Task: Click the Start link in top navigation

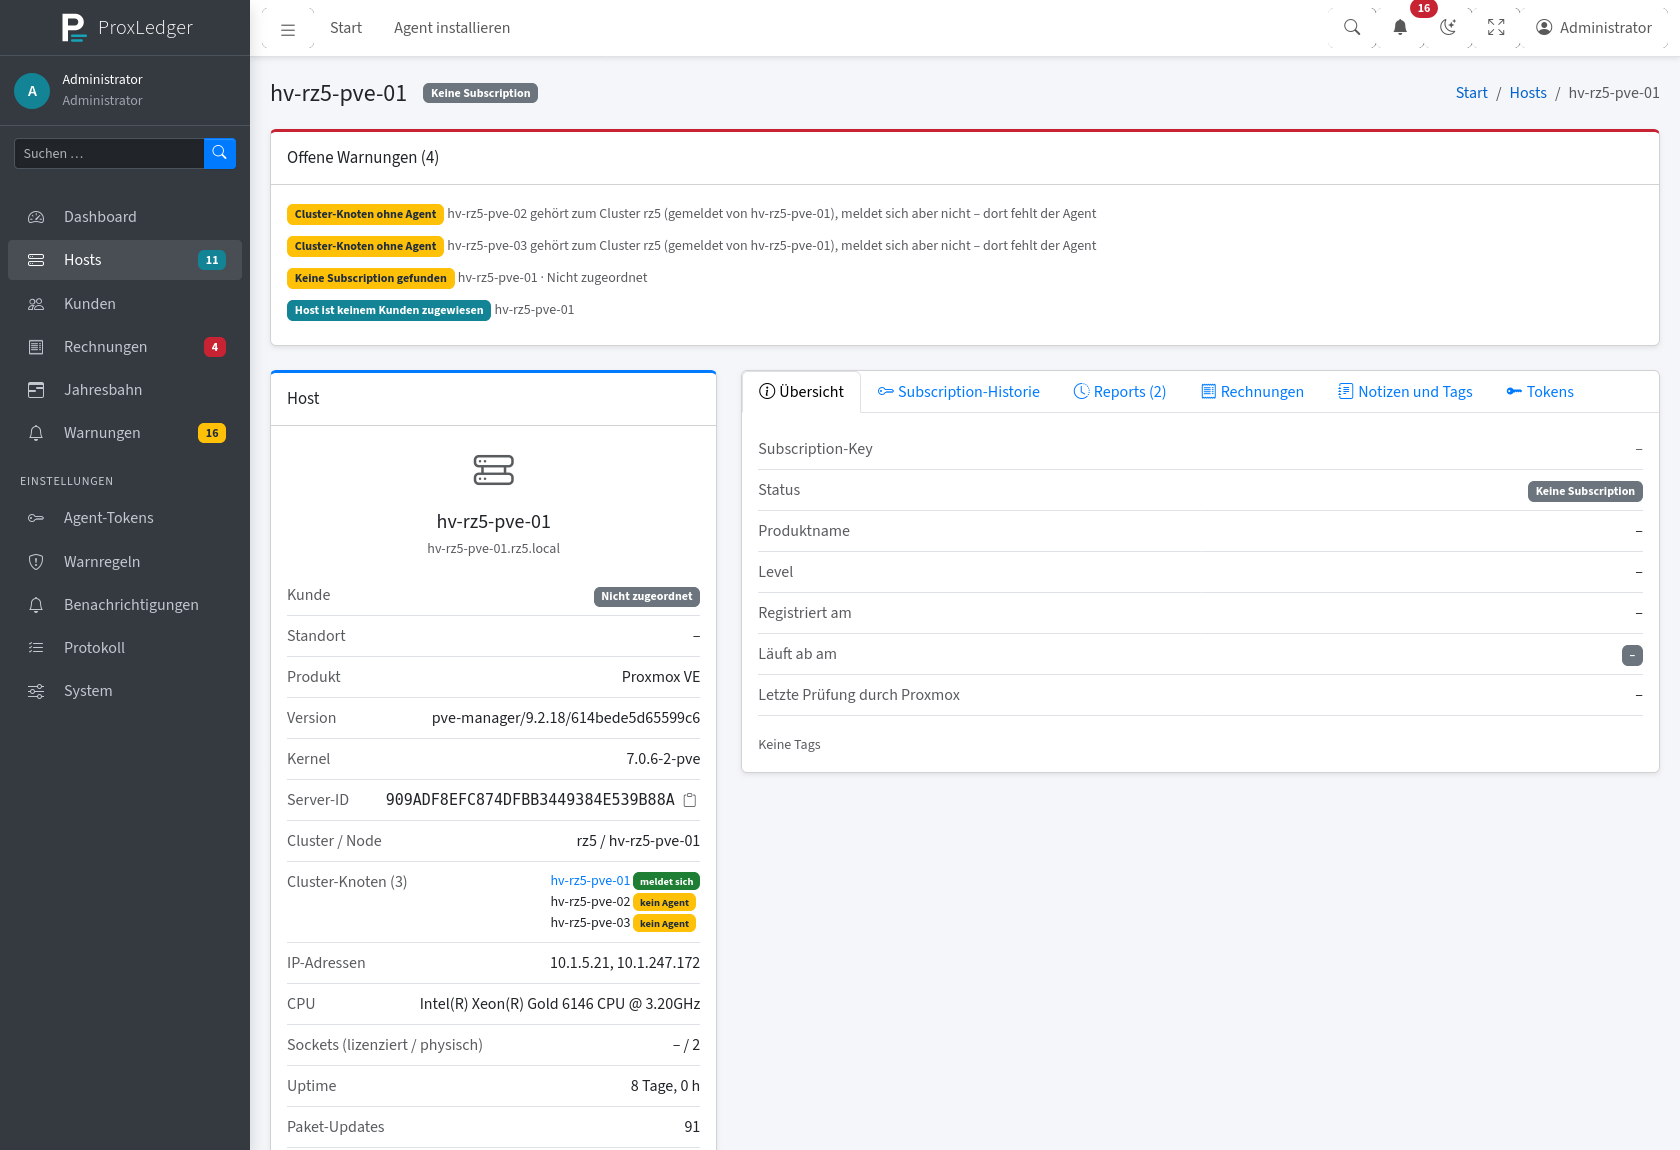Action: [346, 28]
